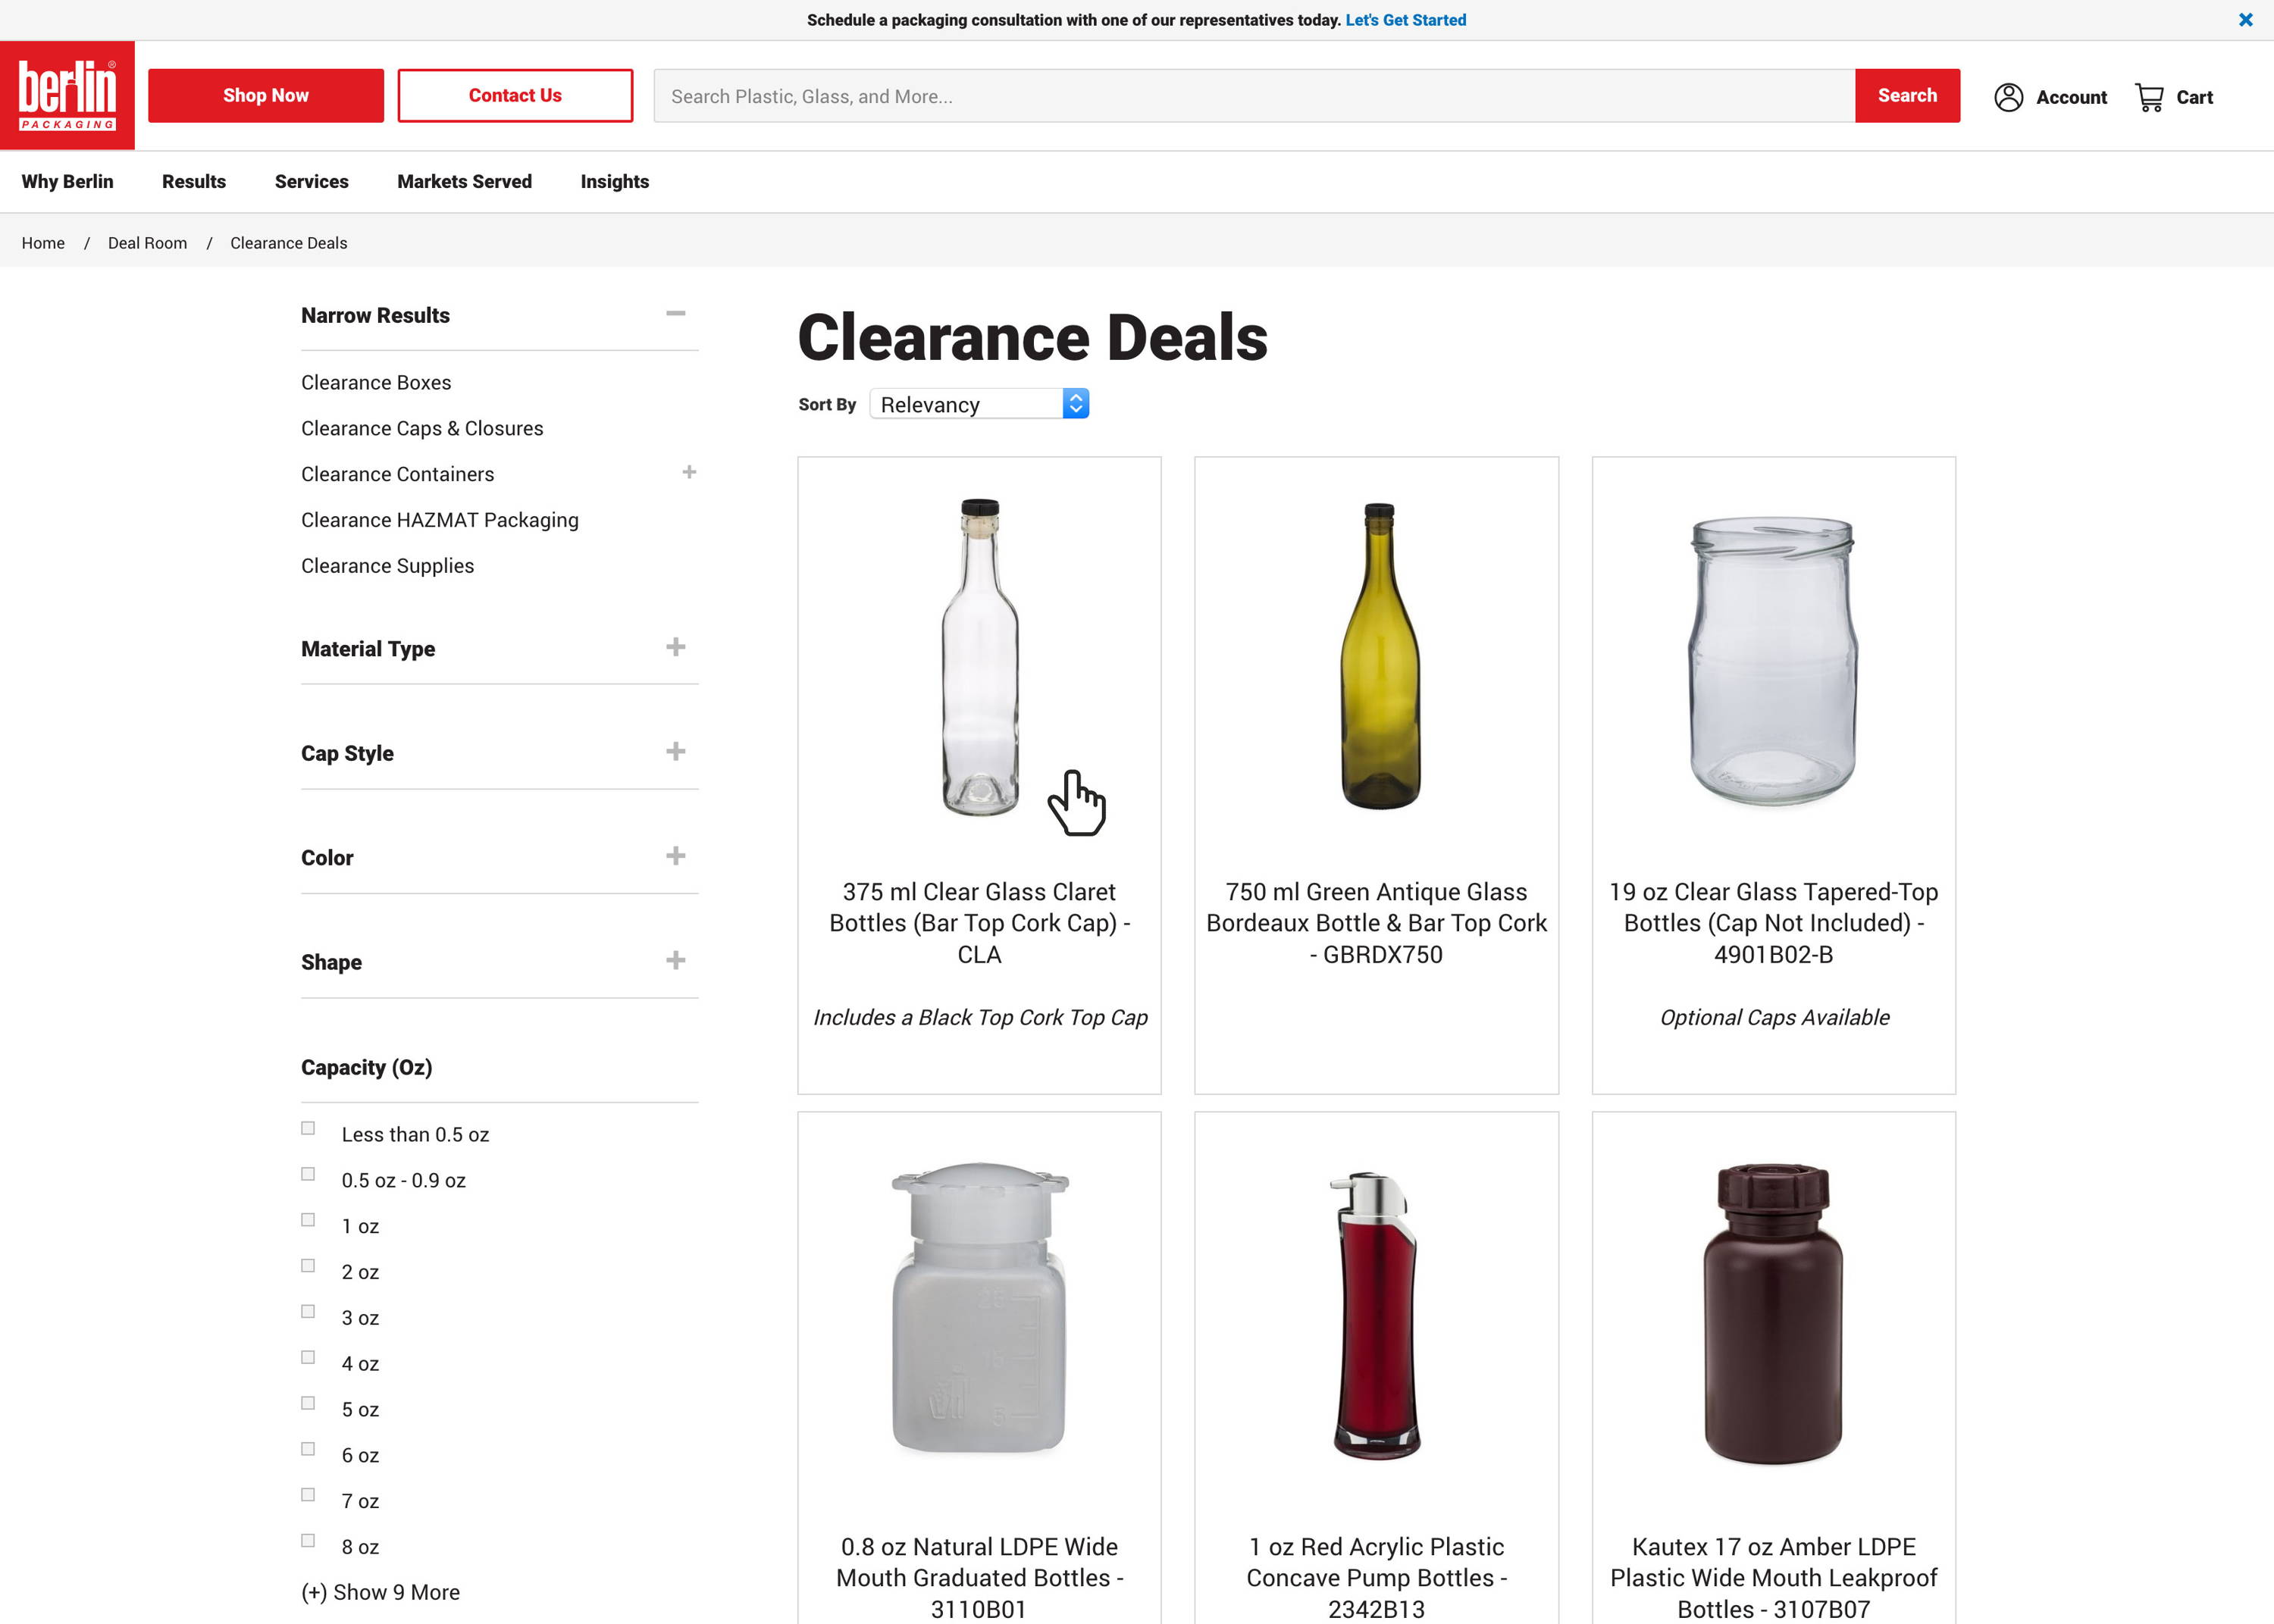The image size is (2274, 1624).
Task: Check the 5 oz capacity box
Action: click(308, 1404)
